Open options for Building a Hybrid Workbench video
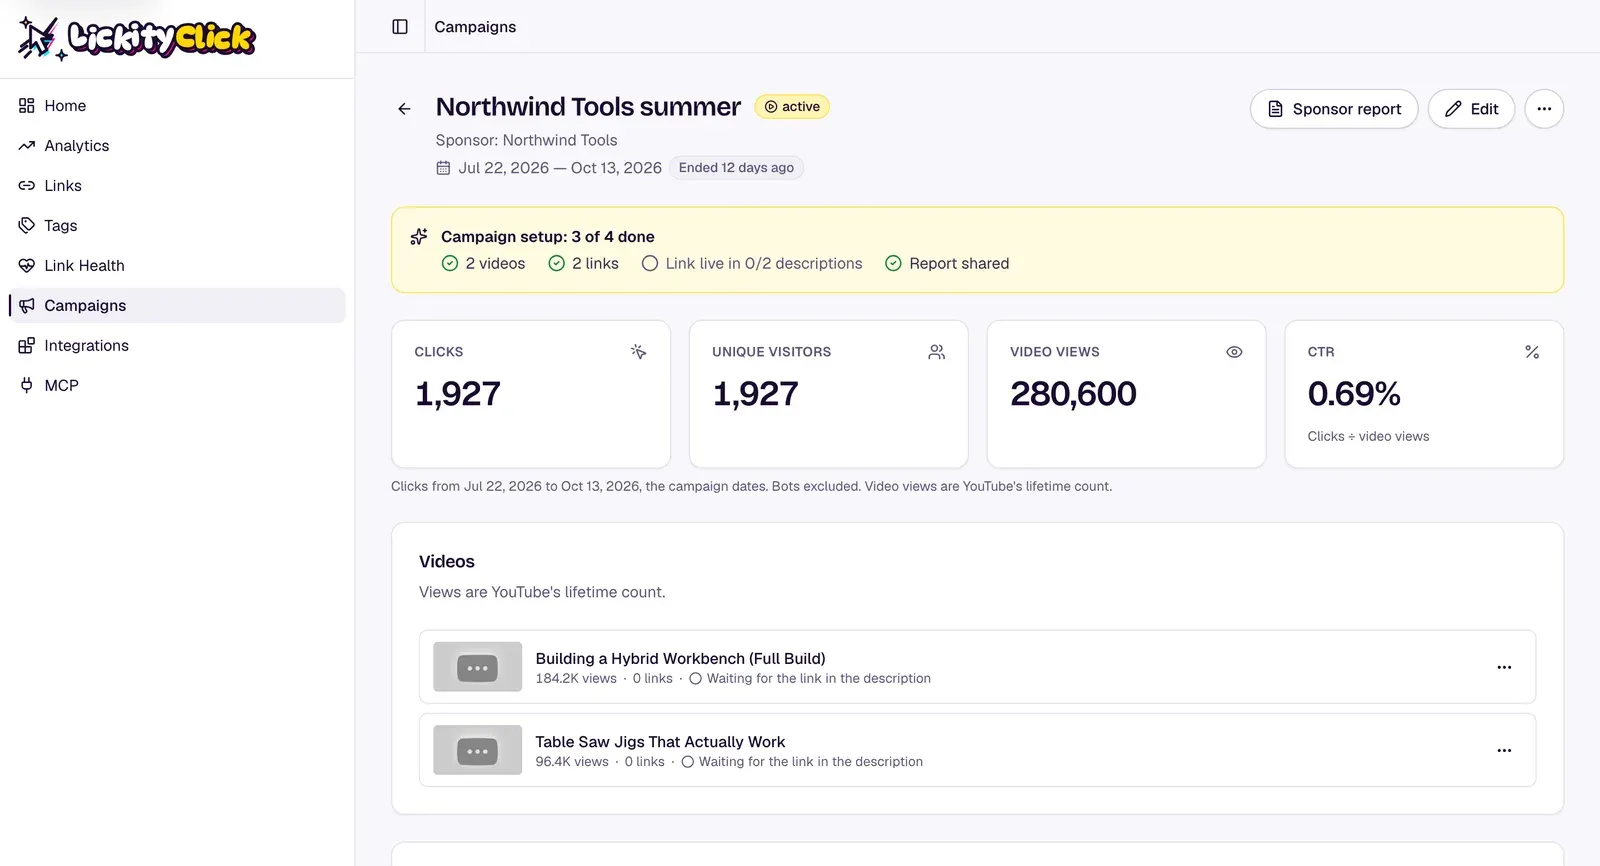The width and height of the screenshot is (1600, 866). [x=1504, y=667]
